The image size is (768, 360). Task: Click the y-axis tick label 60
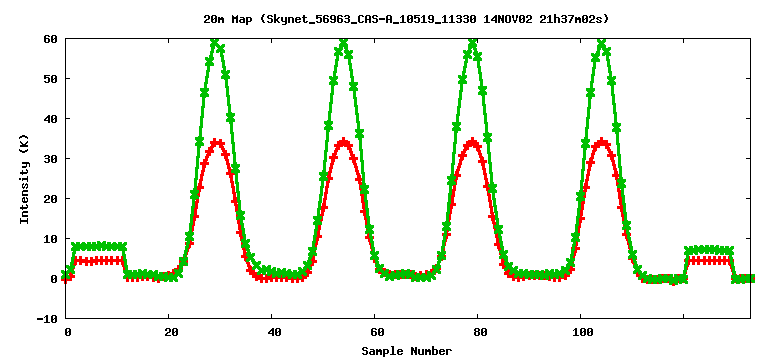(x=50, y=39)
